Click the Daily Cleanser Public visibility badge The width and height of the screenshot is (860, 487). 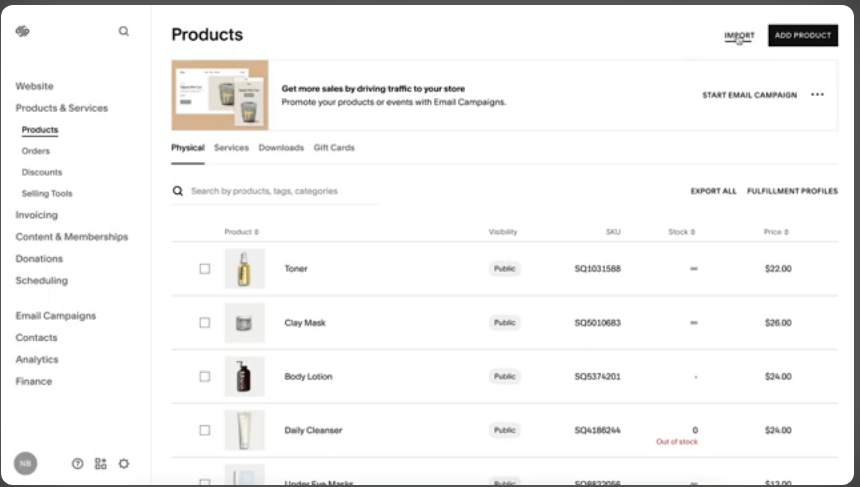505,431
